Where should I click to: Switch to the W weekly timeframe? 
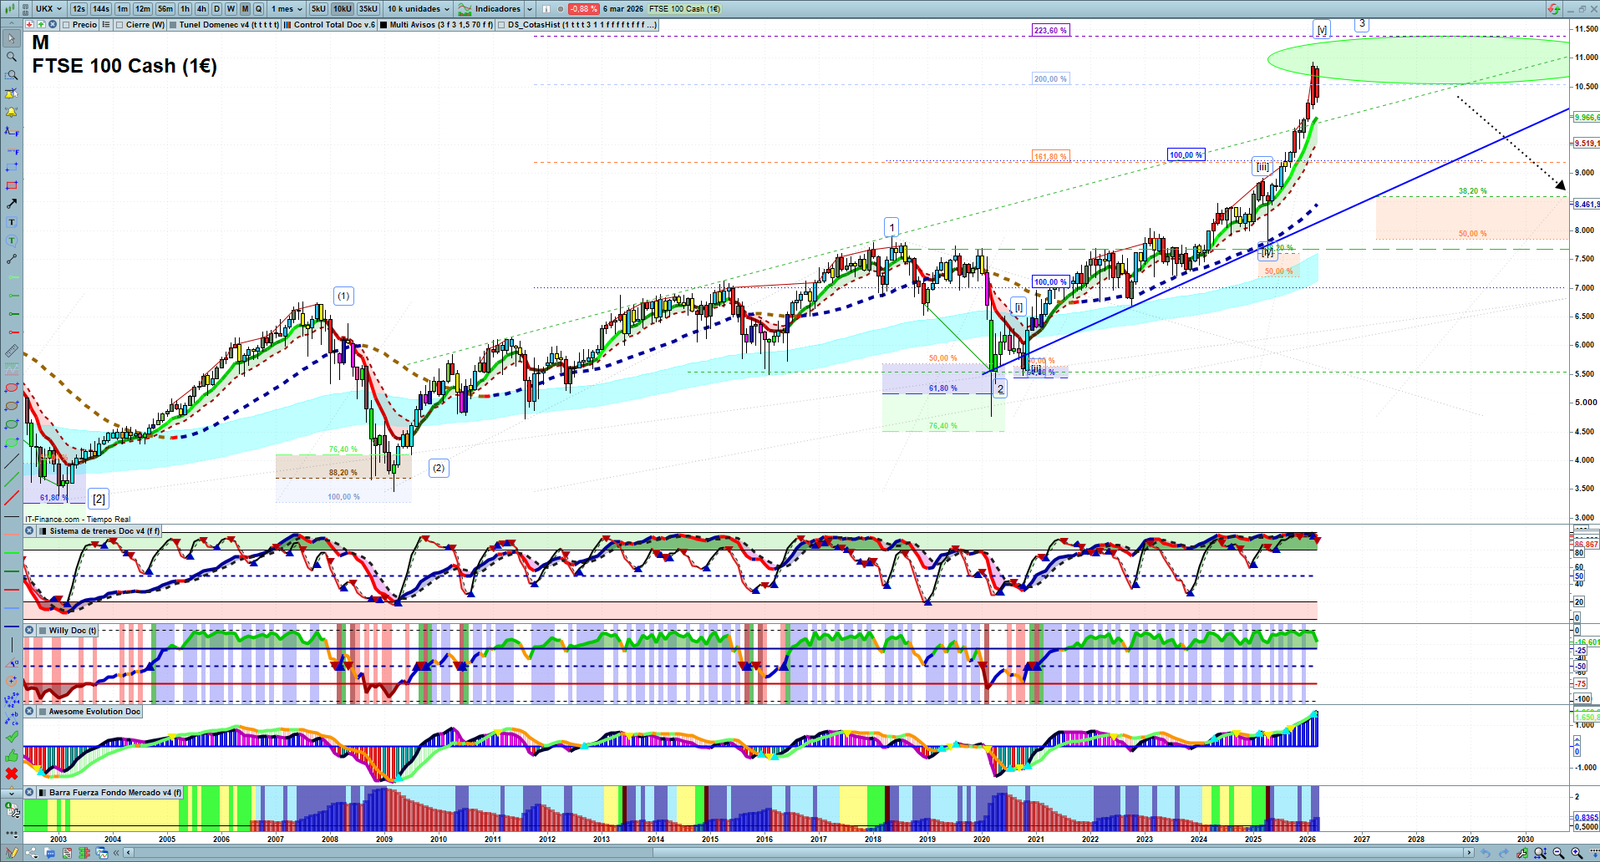tap(230, 9)
